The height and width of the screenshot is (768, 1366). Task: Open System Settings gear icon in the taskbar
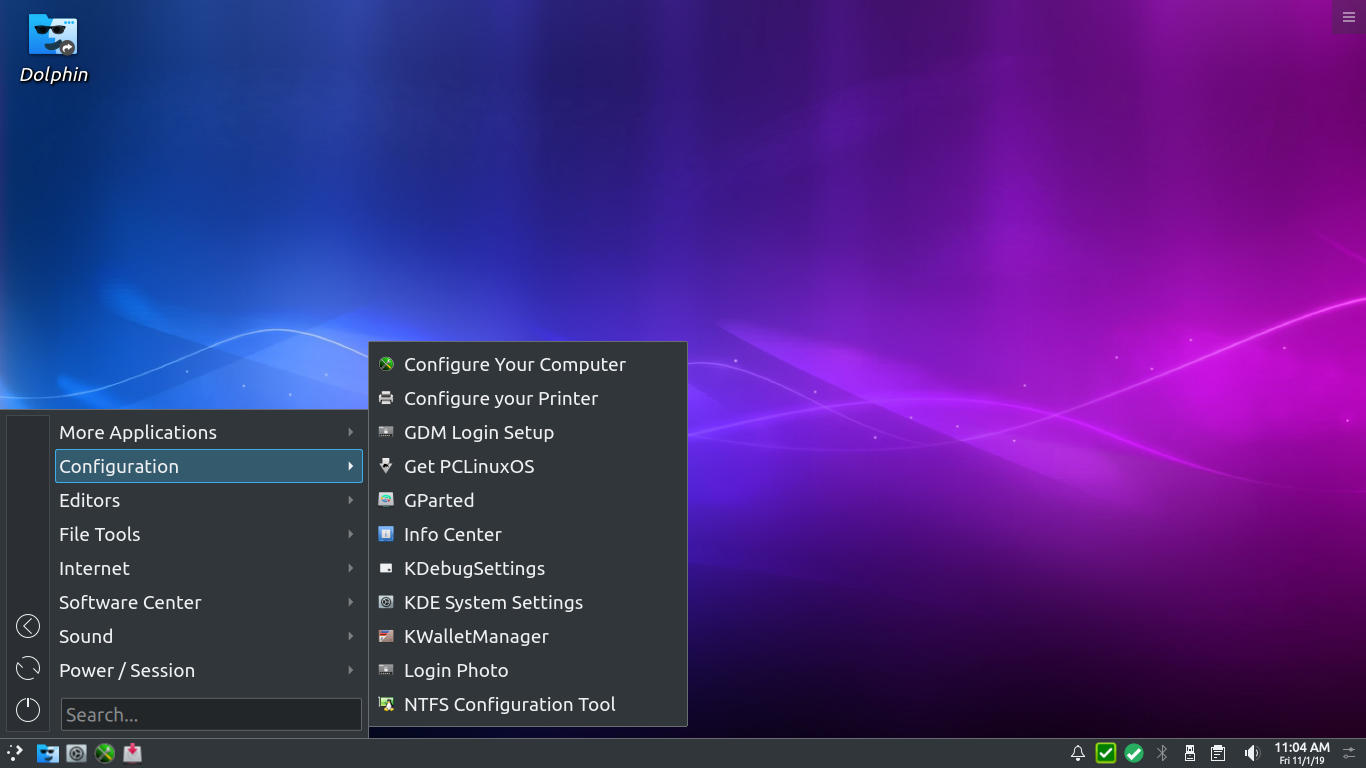[x=76, y=753]
